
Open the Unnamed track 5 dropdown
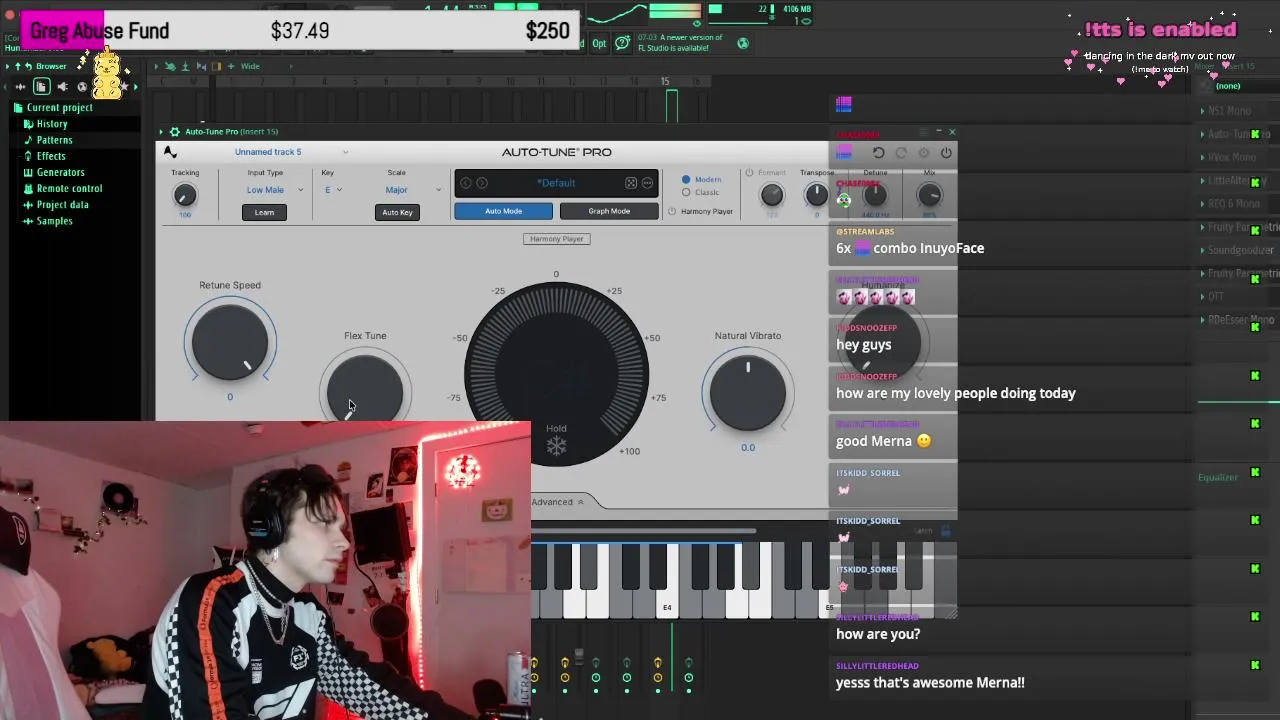click(291, 152)
